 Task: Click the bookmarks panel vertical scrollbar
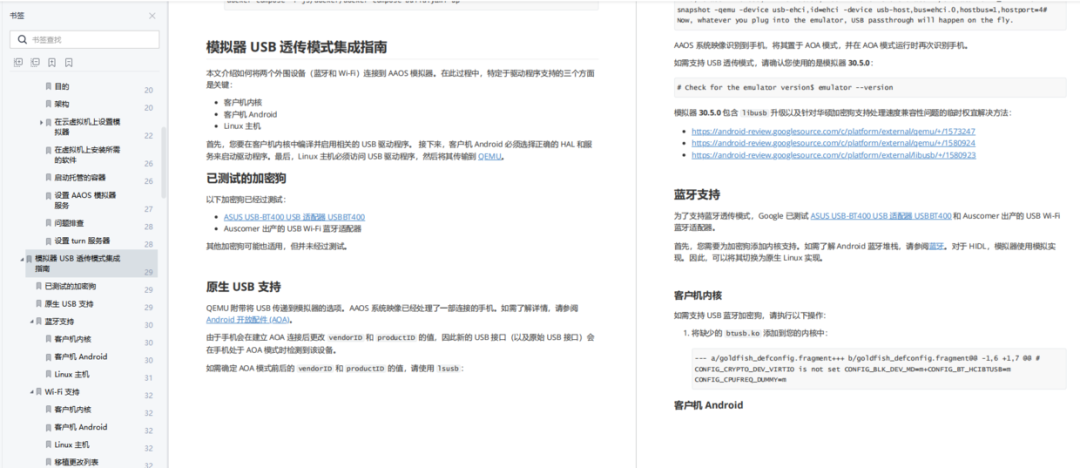(x=164, y=163)
